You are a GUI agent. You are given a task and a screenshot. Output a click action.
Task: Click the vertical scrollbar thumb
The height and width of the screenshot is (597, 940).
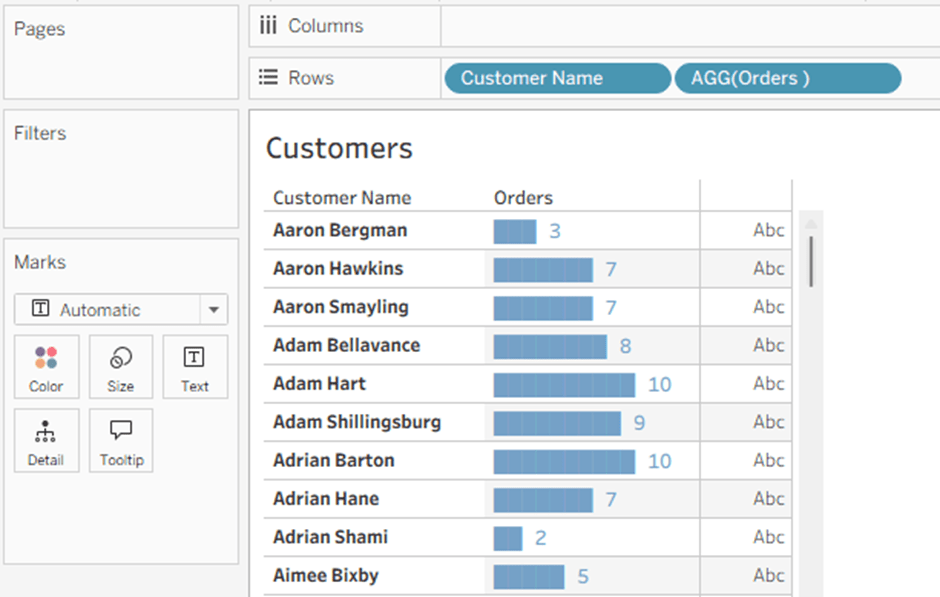(x=811, y=260)
